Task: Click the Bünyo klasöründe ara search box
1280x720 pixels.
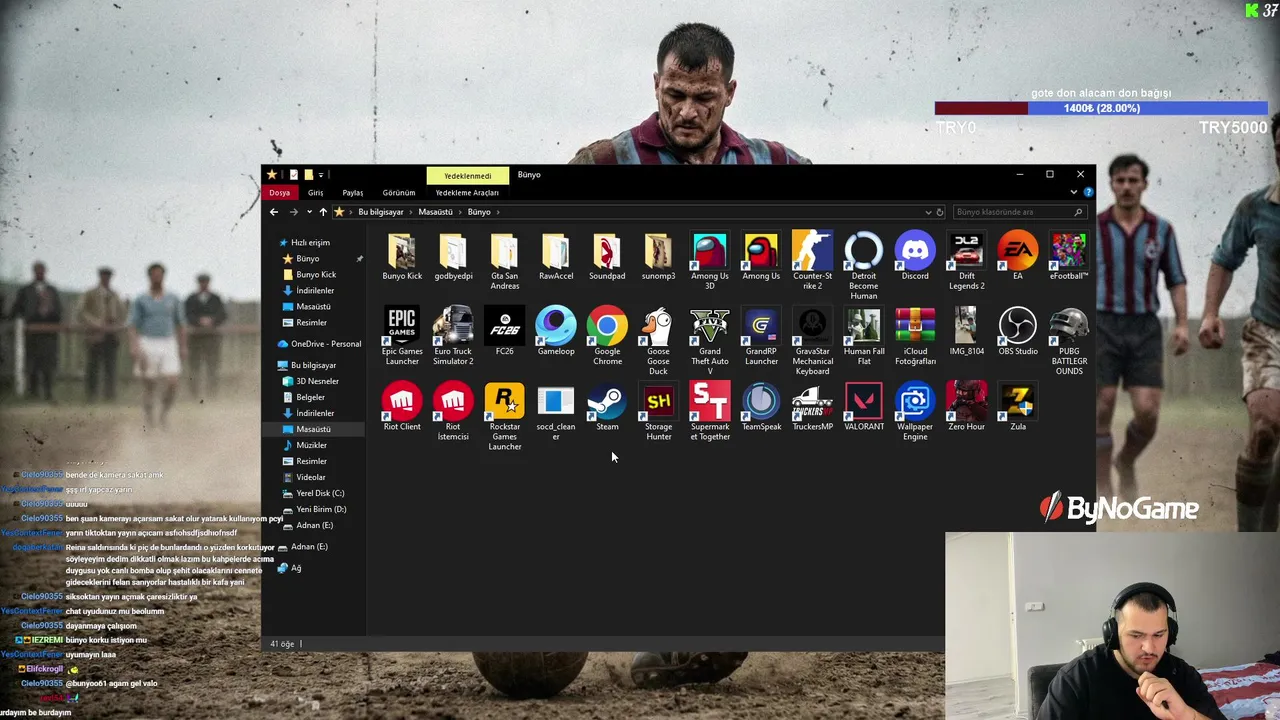Action: click(x=1018, y=212)
